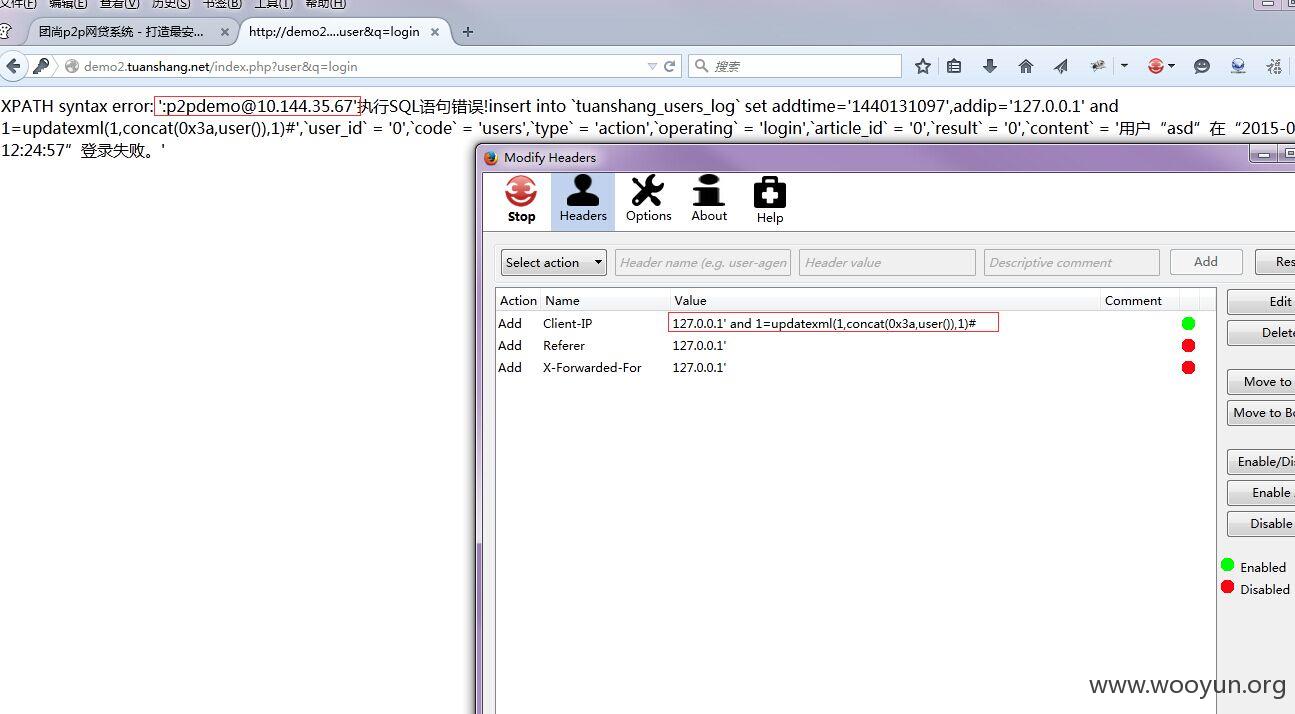The height and width of the screenshot is (714, 1295).
Task: Select the Client-IP header row name
Action: click(x=567, y=323)
